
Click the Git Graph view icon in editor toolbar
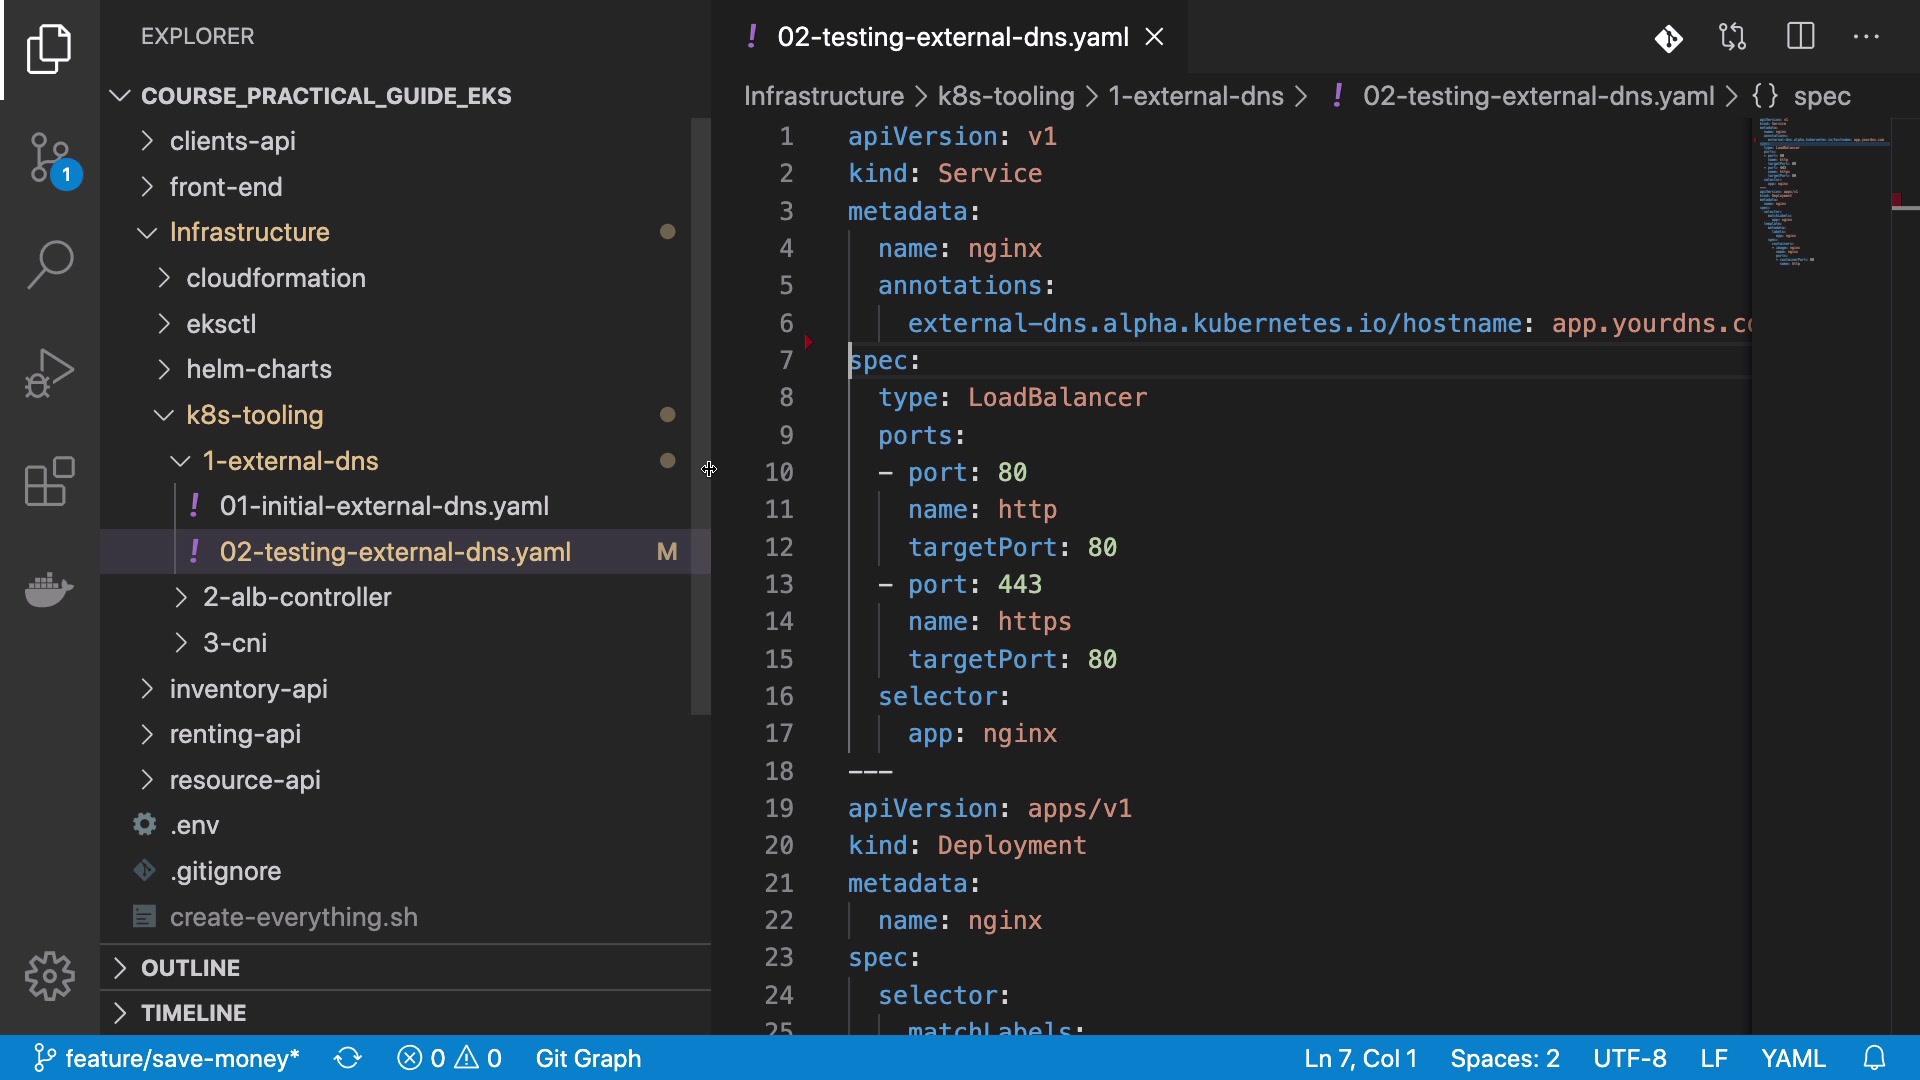click(1668, 38)
